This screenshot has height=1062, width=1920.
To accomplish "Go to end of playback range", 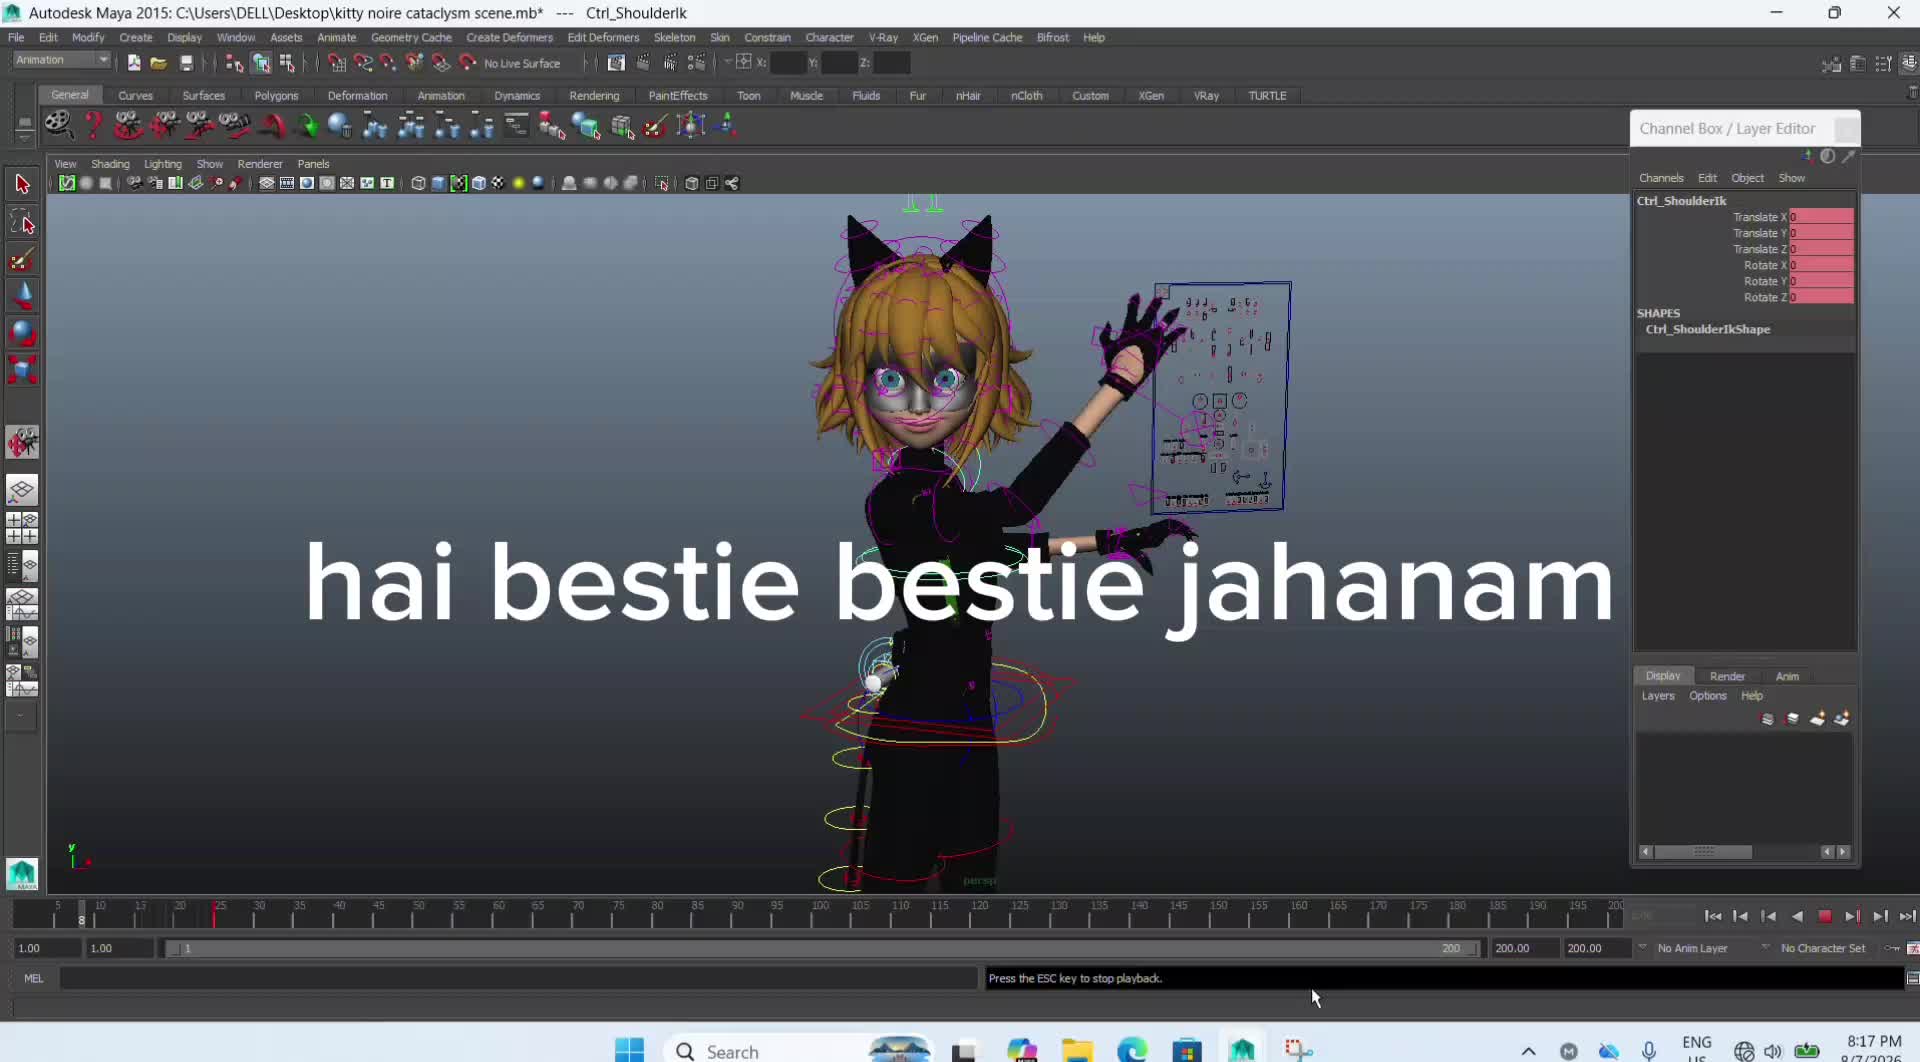I will pos(1907,916).
